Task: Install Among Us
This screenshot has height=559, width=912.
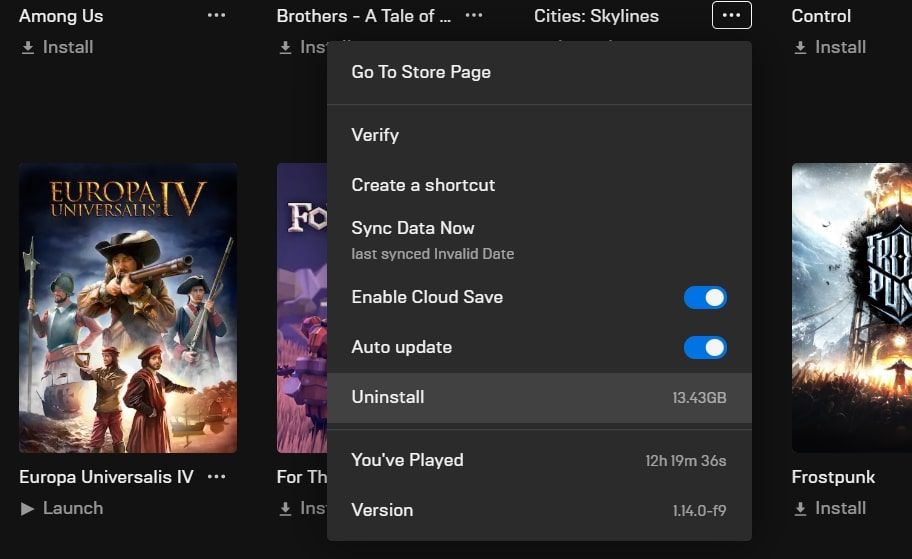Action: tap(57, 47)
